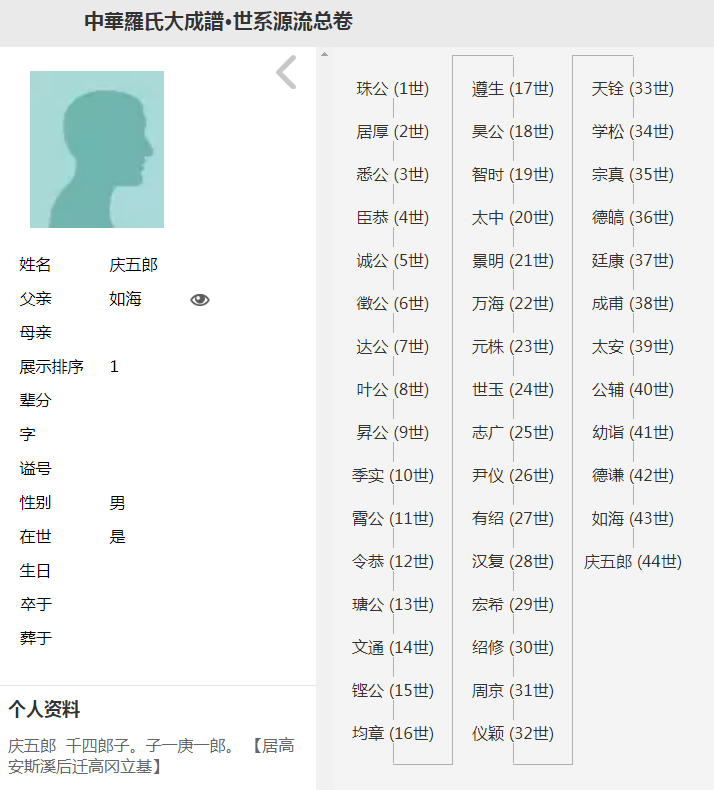Click the 个人资料 section heading
The width and height of the screenshot is (714, 790).
point(44,709)
